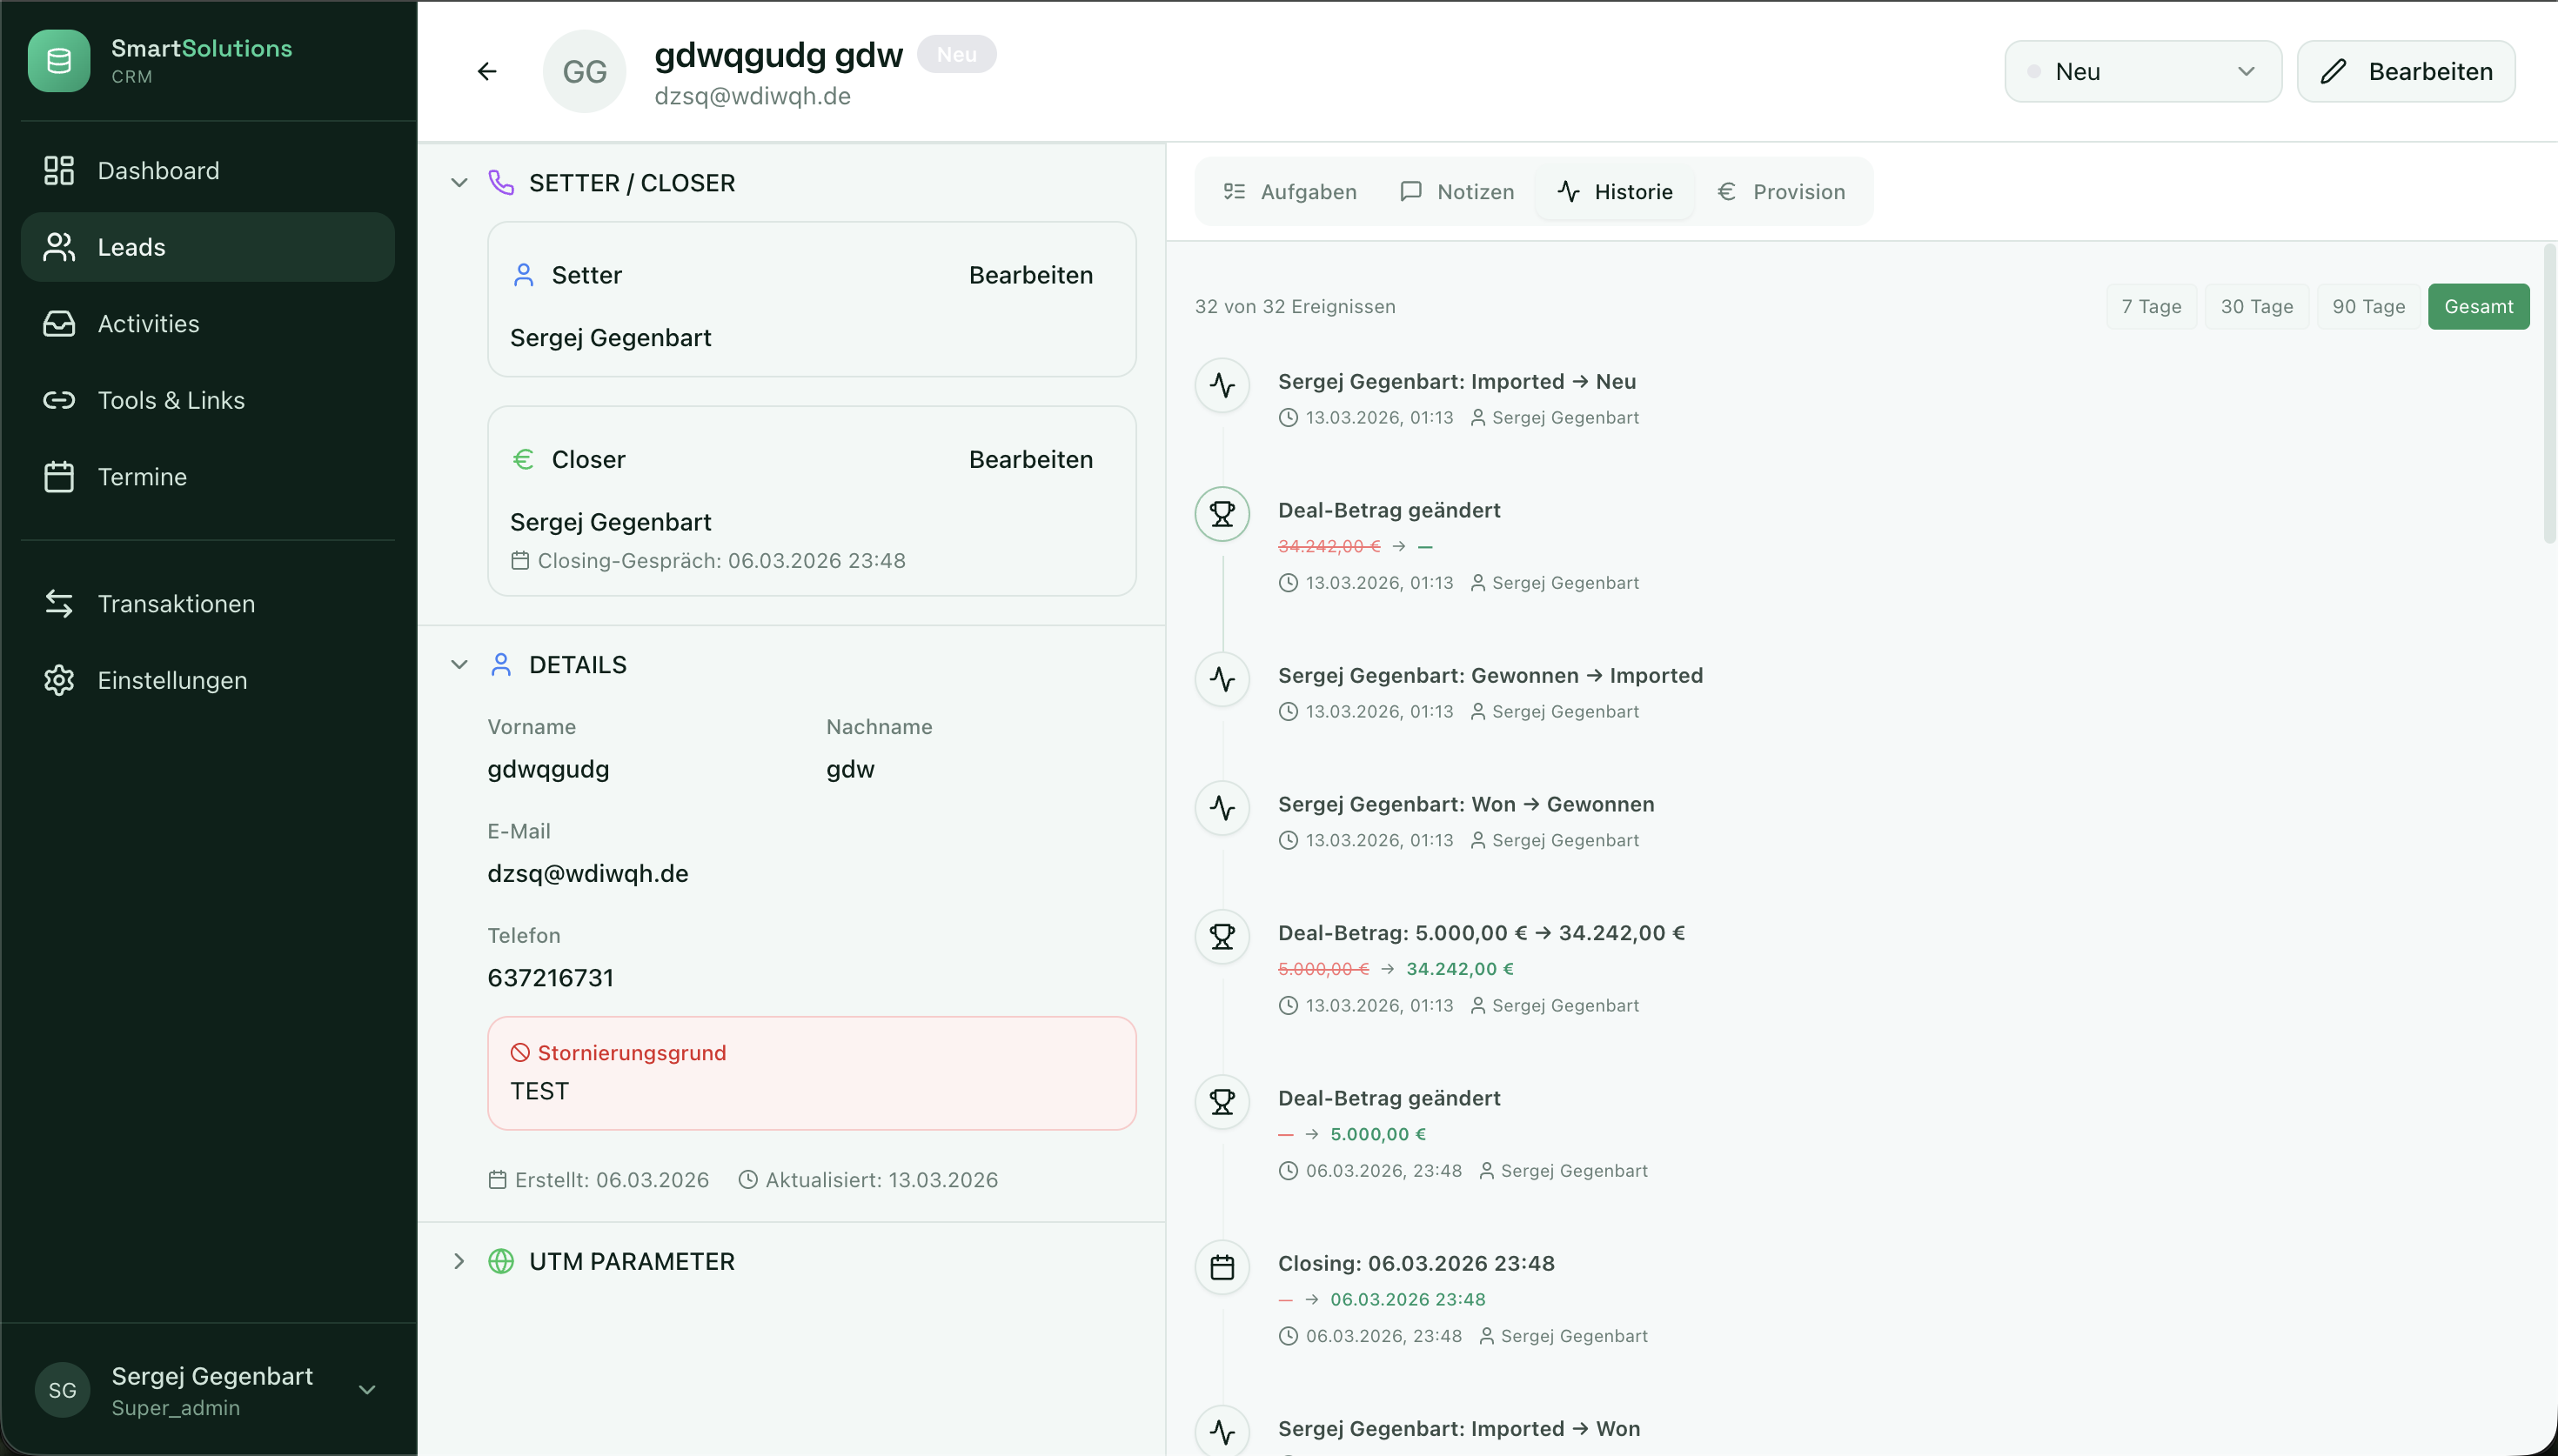Viewport: 2558px width, 1456px height.
Task: Click Bearbeiten next to Setter
Action: point(1029,275)
